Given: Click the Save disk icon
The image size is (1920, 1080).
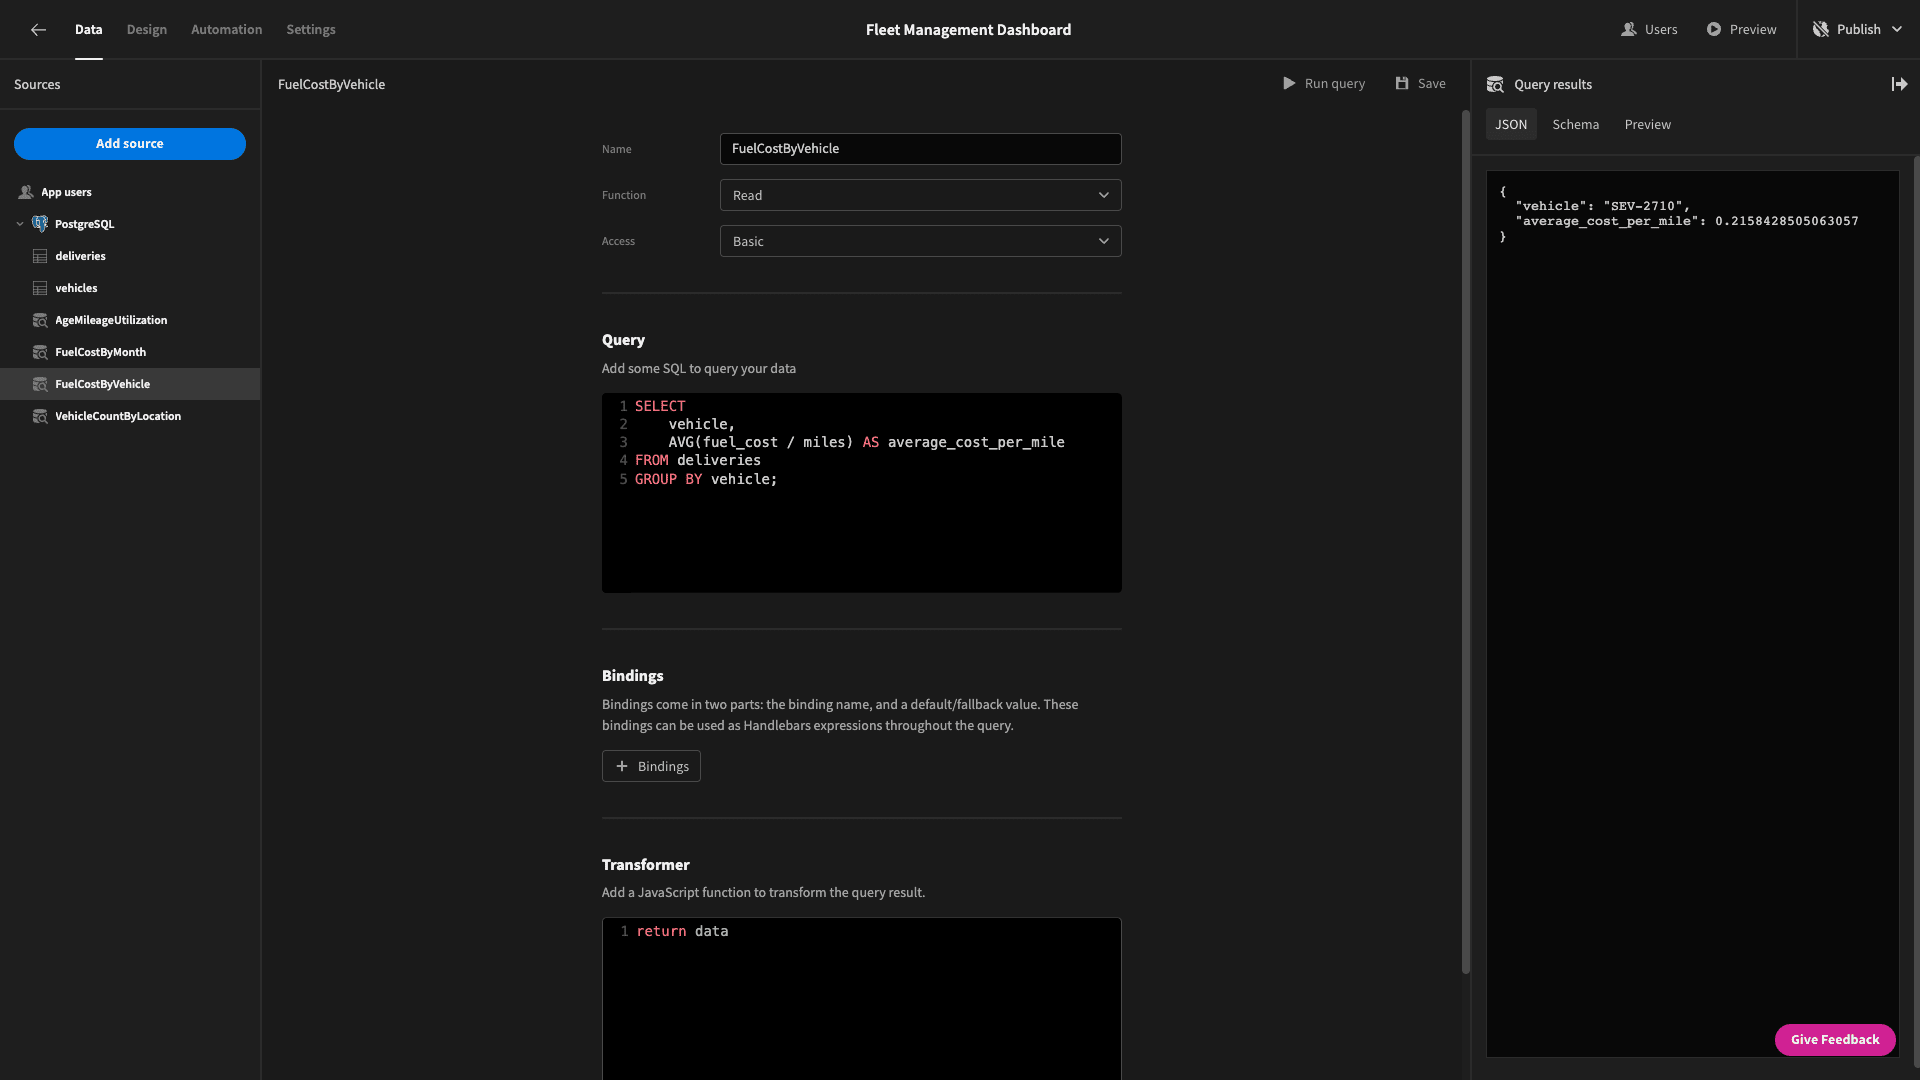Looking at the screenshot, I should (x=1402, y=84).
